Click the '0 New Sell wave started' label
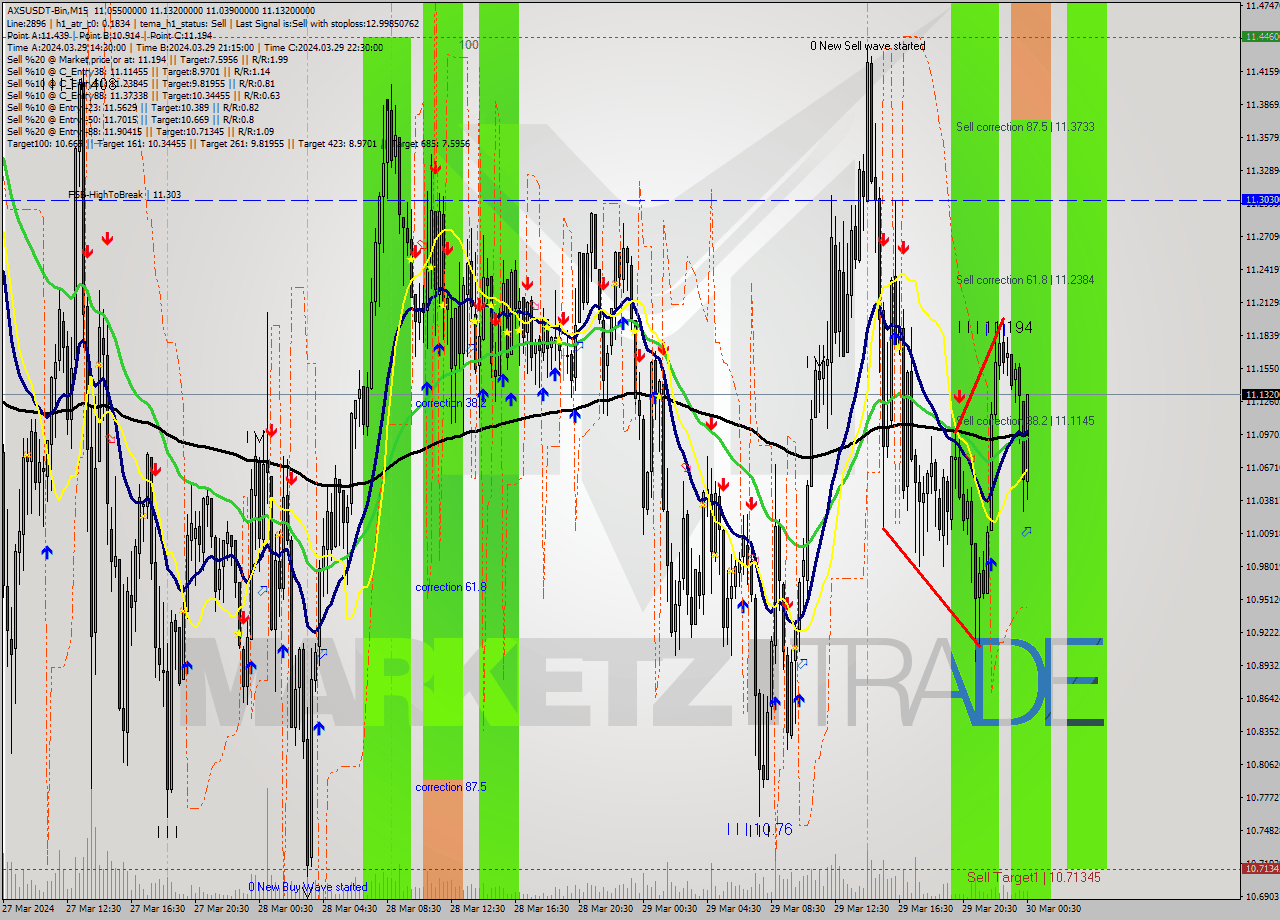The image size is (1280, 920). tap(867, 46)
